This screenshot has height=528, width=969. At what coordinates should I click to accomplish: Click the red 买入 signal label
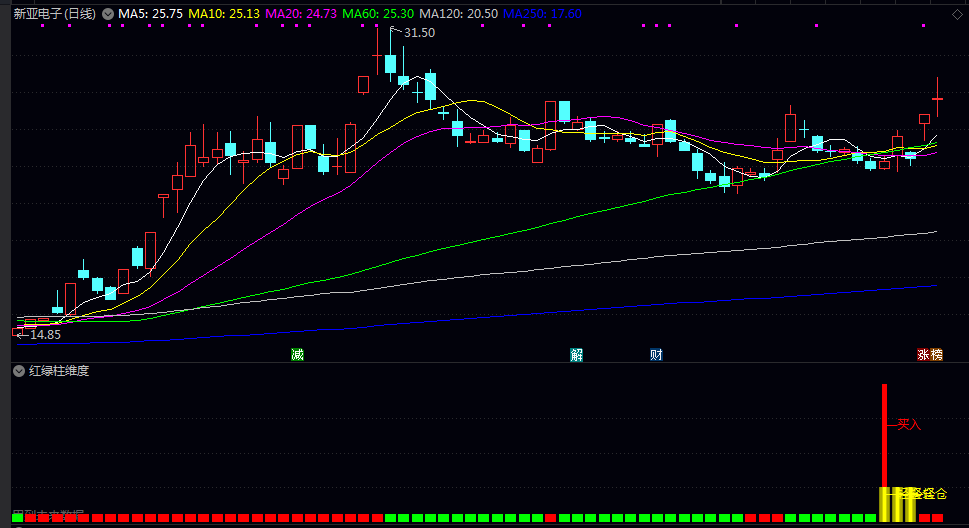(908, 425)
